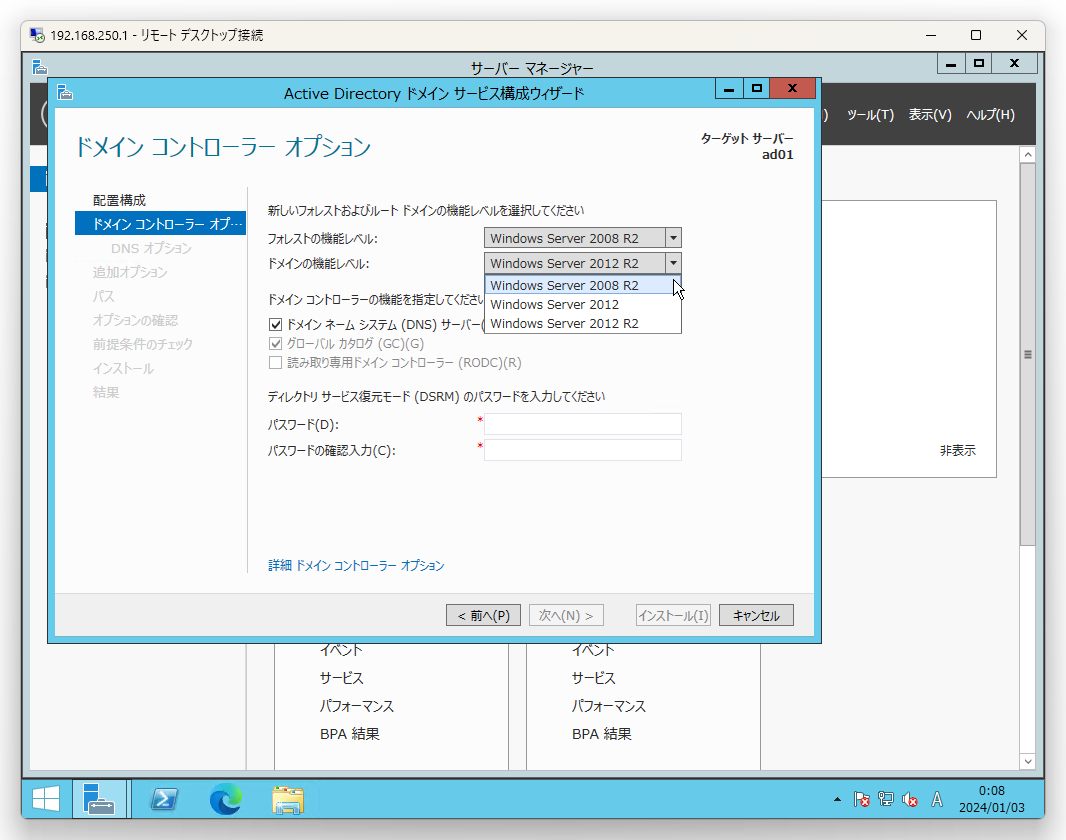This screenshot has height=840, width=1066.
Task: Click 非表示 in Server Manager panel
Action: tap(957, 451)
